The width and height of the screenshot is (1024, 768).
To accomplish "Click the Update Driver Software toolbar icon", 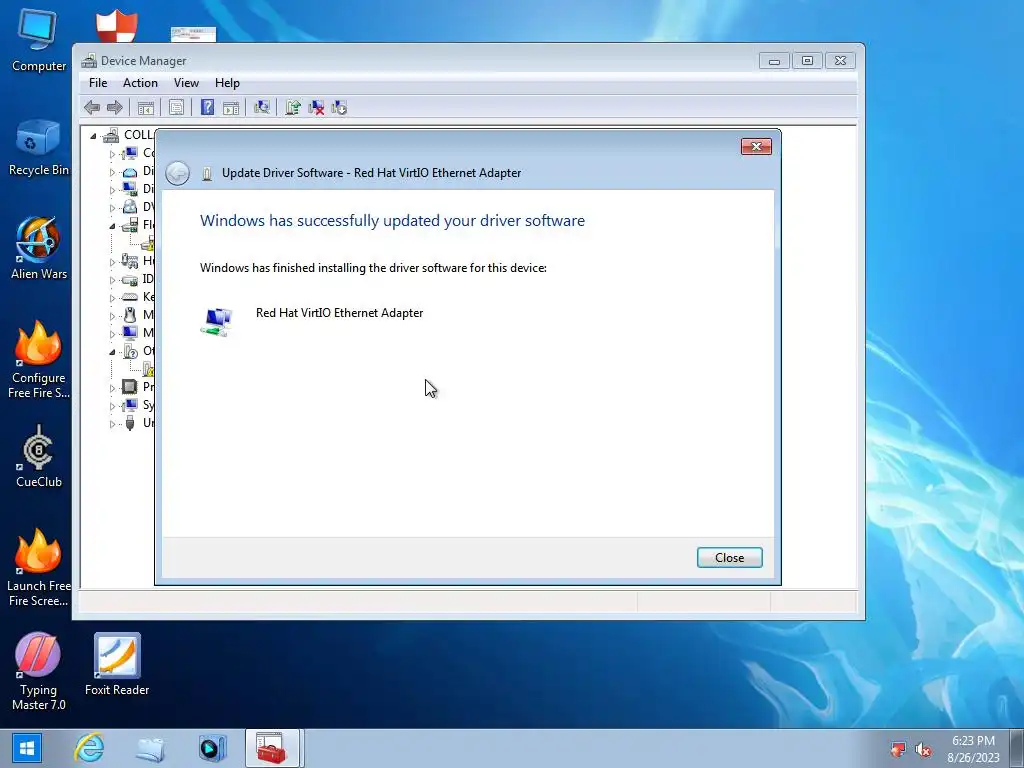I will [x=293, y=107].
